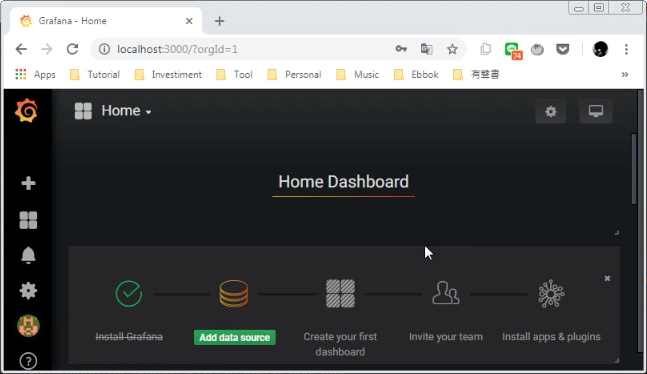
Task: Expand the Home dashboard dropdown
Action: [x=126, y=111]
